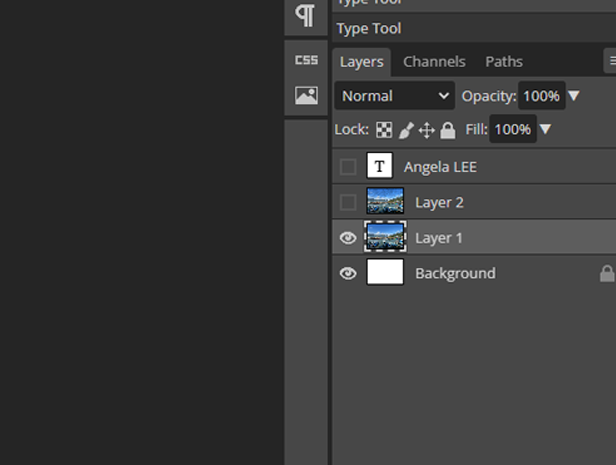The image size is (616, 465).
Task: Switch to the Paths tab
Action: click(504, 62)
